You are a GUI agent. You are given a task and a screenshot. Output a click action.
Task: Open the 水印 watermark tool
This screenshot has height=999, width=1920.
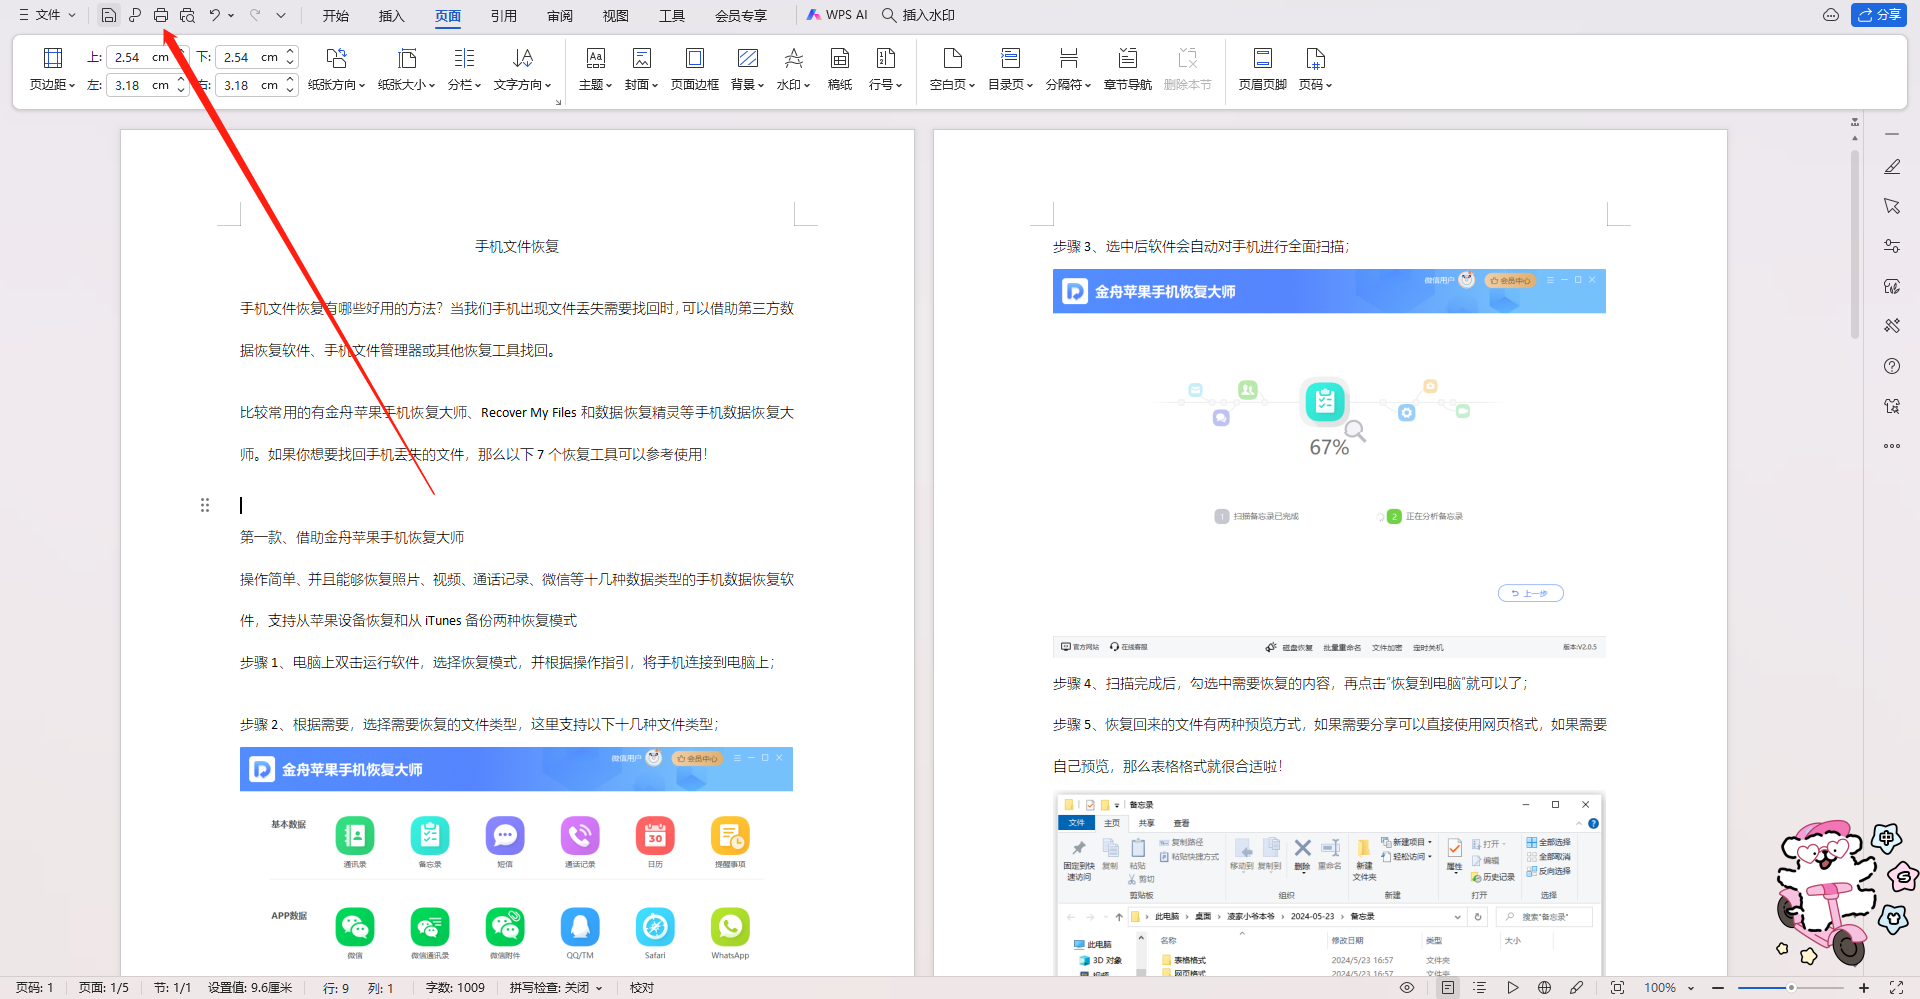click(x=794, y=69)
